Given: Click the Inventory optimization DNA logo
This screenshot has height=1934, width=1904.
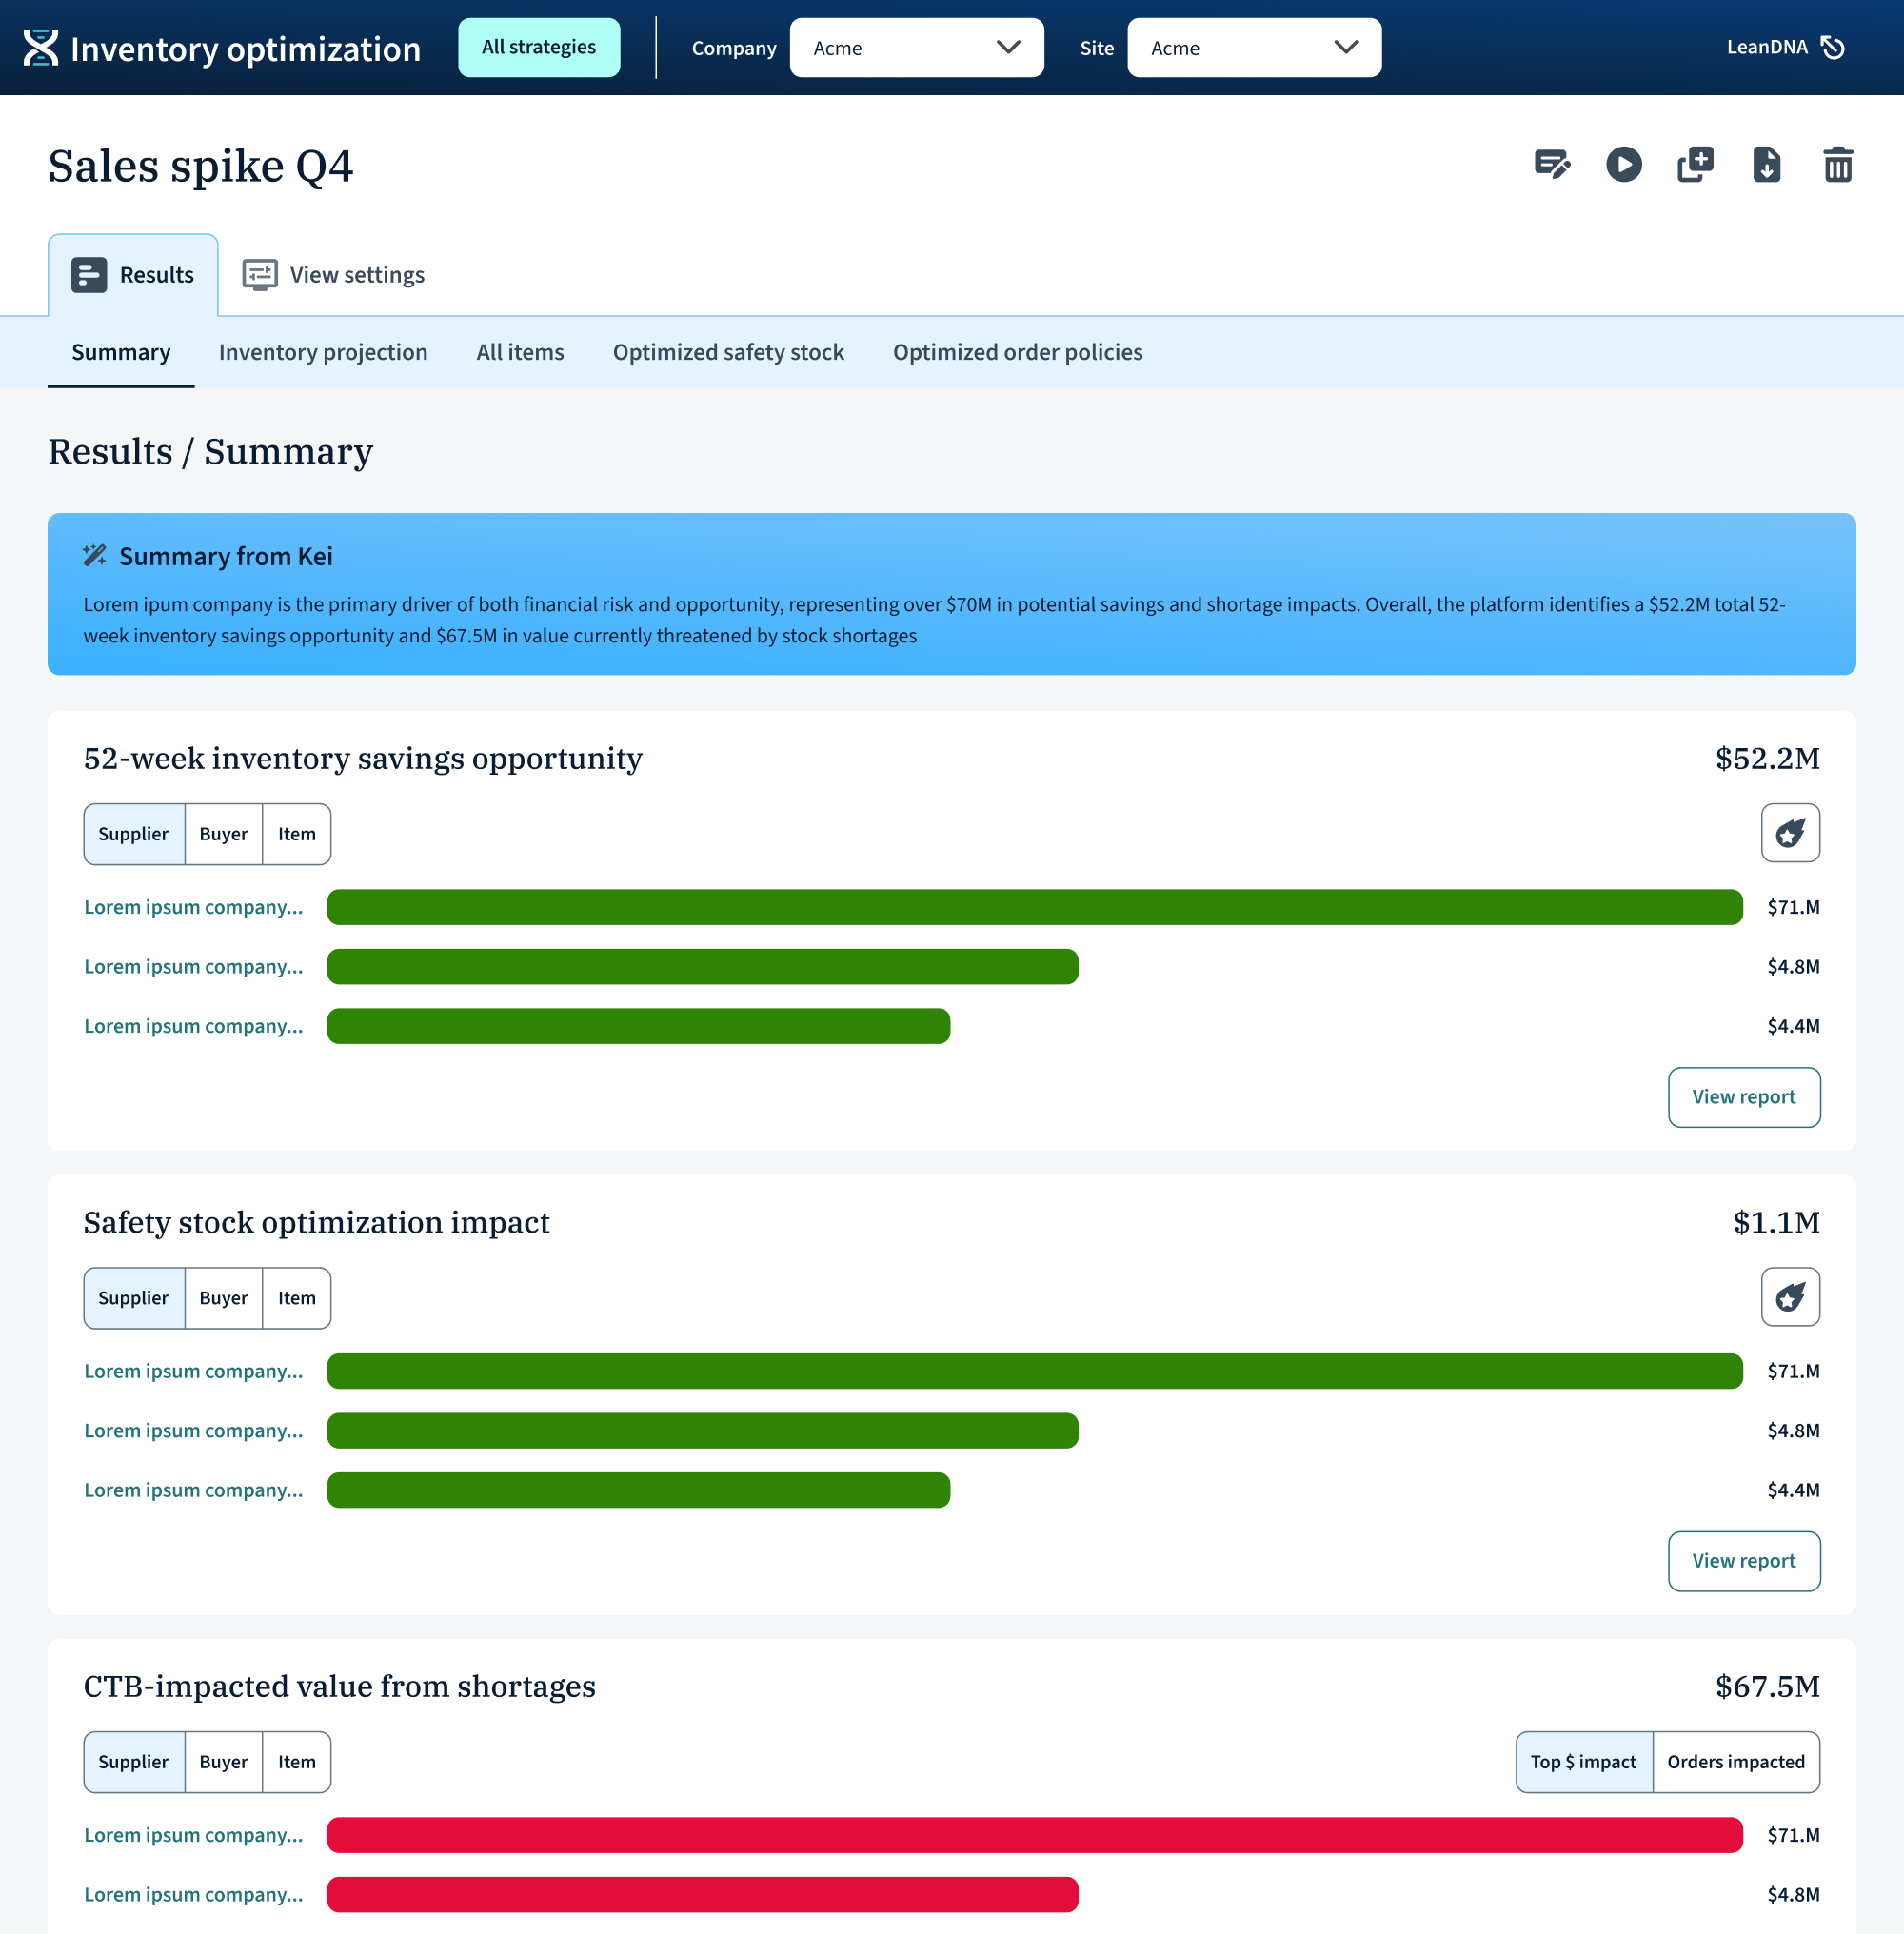Looking at the screenshot, I should coord(40,48).
